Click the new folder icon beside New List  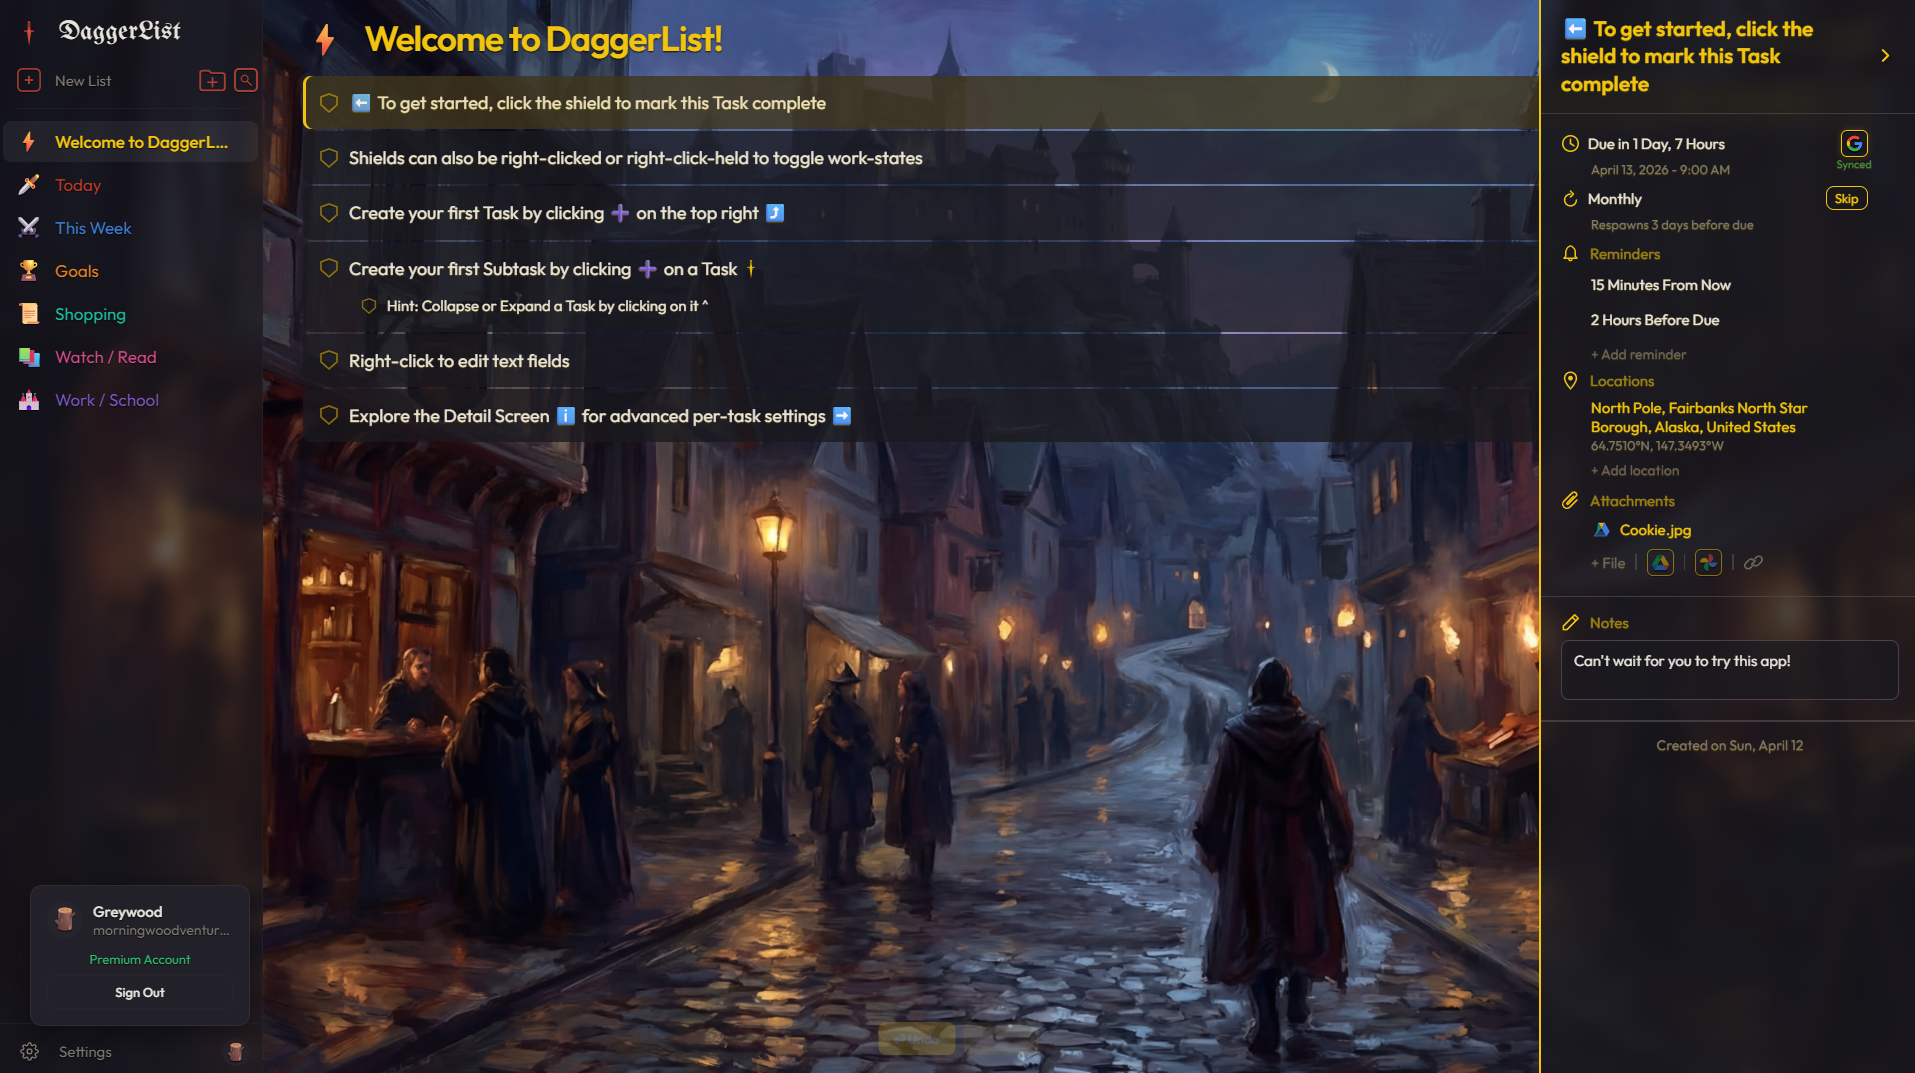click(x=212, y=81)
